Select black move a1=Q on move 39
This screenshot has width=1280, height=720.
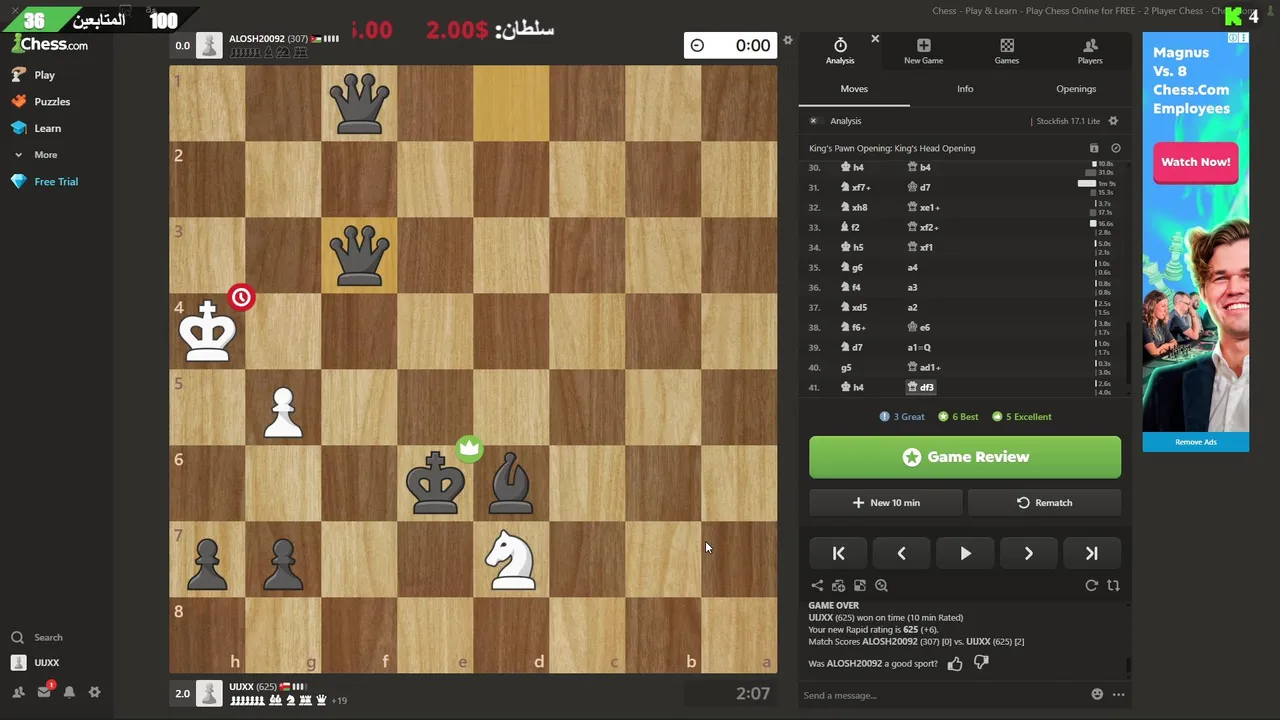tap(919, 347)
